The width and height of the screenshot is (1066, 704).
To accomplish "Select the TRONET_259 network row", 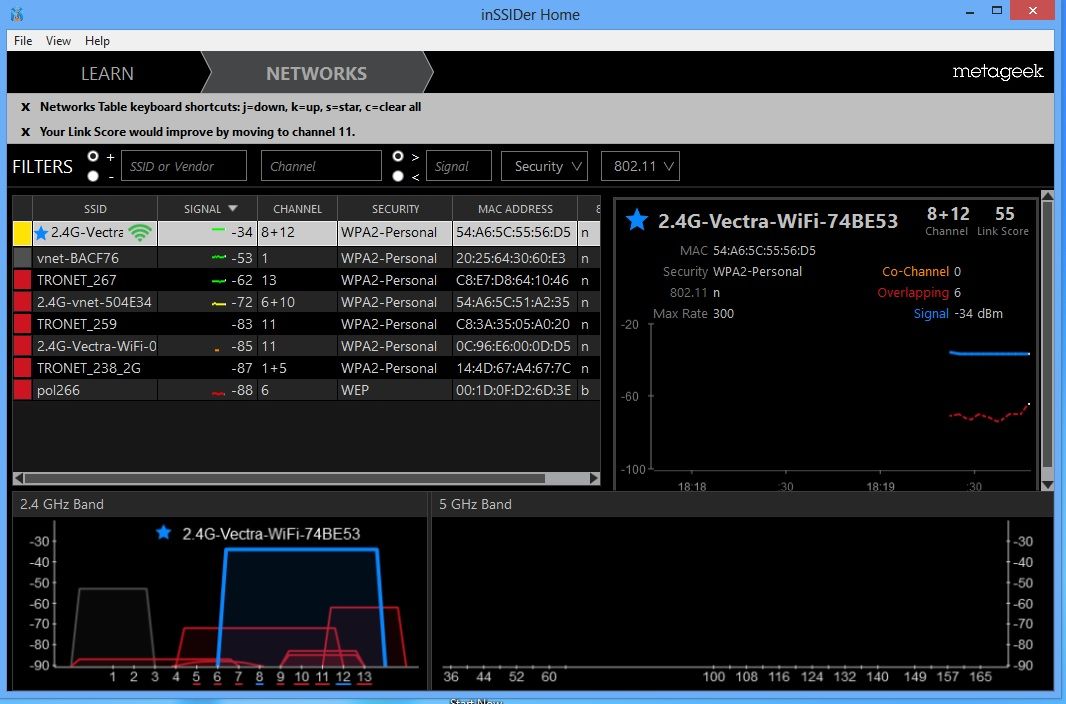I will 306,324.
